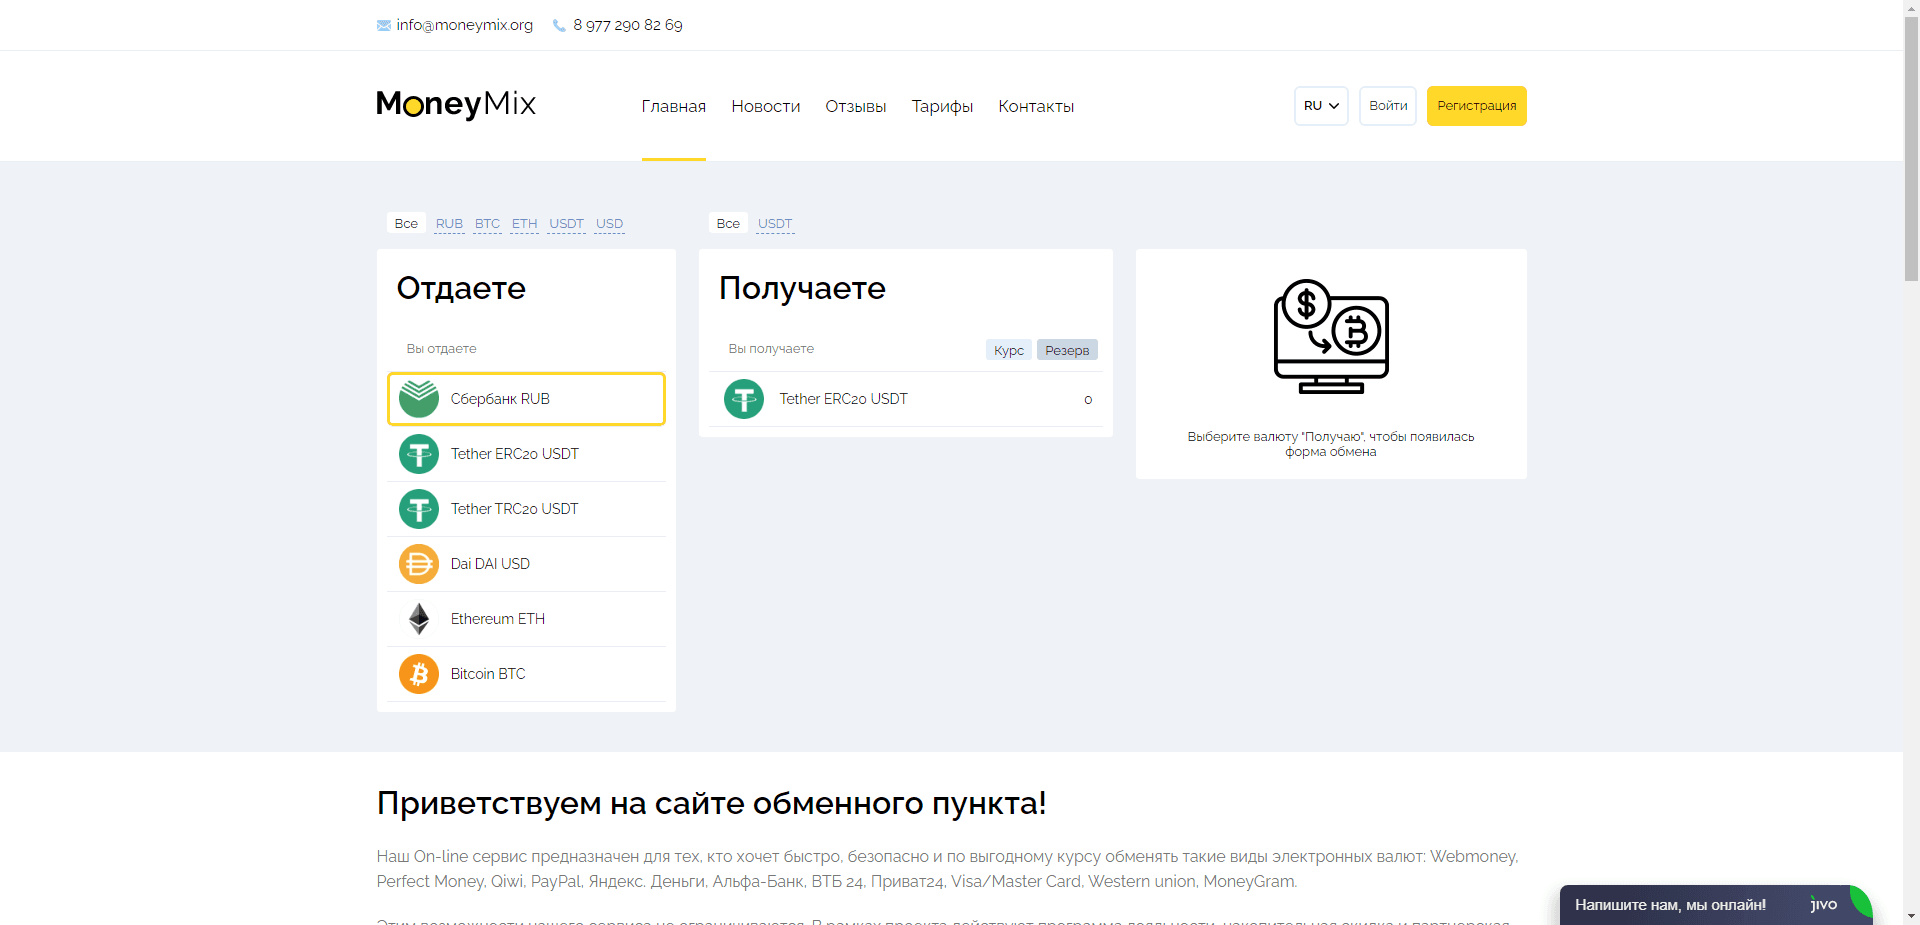Select Dai DAI USD as currency to give
Screen dimensions: 1920x925
click(x=525, y=563)
